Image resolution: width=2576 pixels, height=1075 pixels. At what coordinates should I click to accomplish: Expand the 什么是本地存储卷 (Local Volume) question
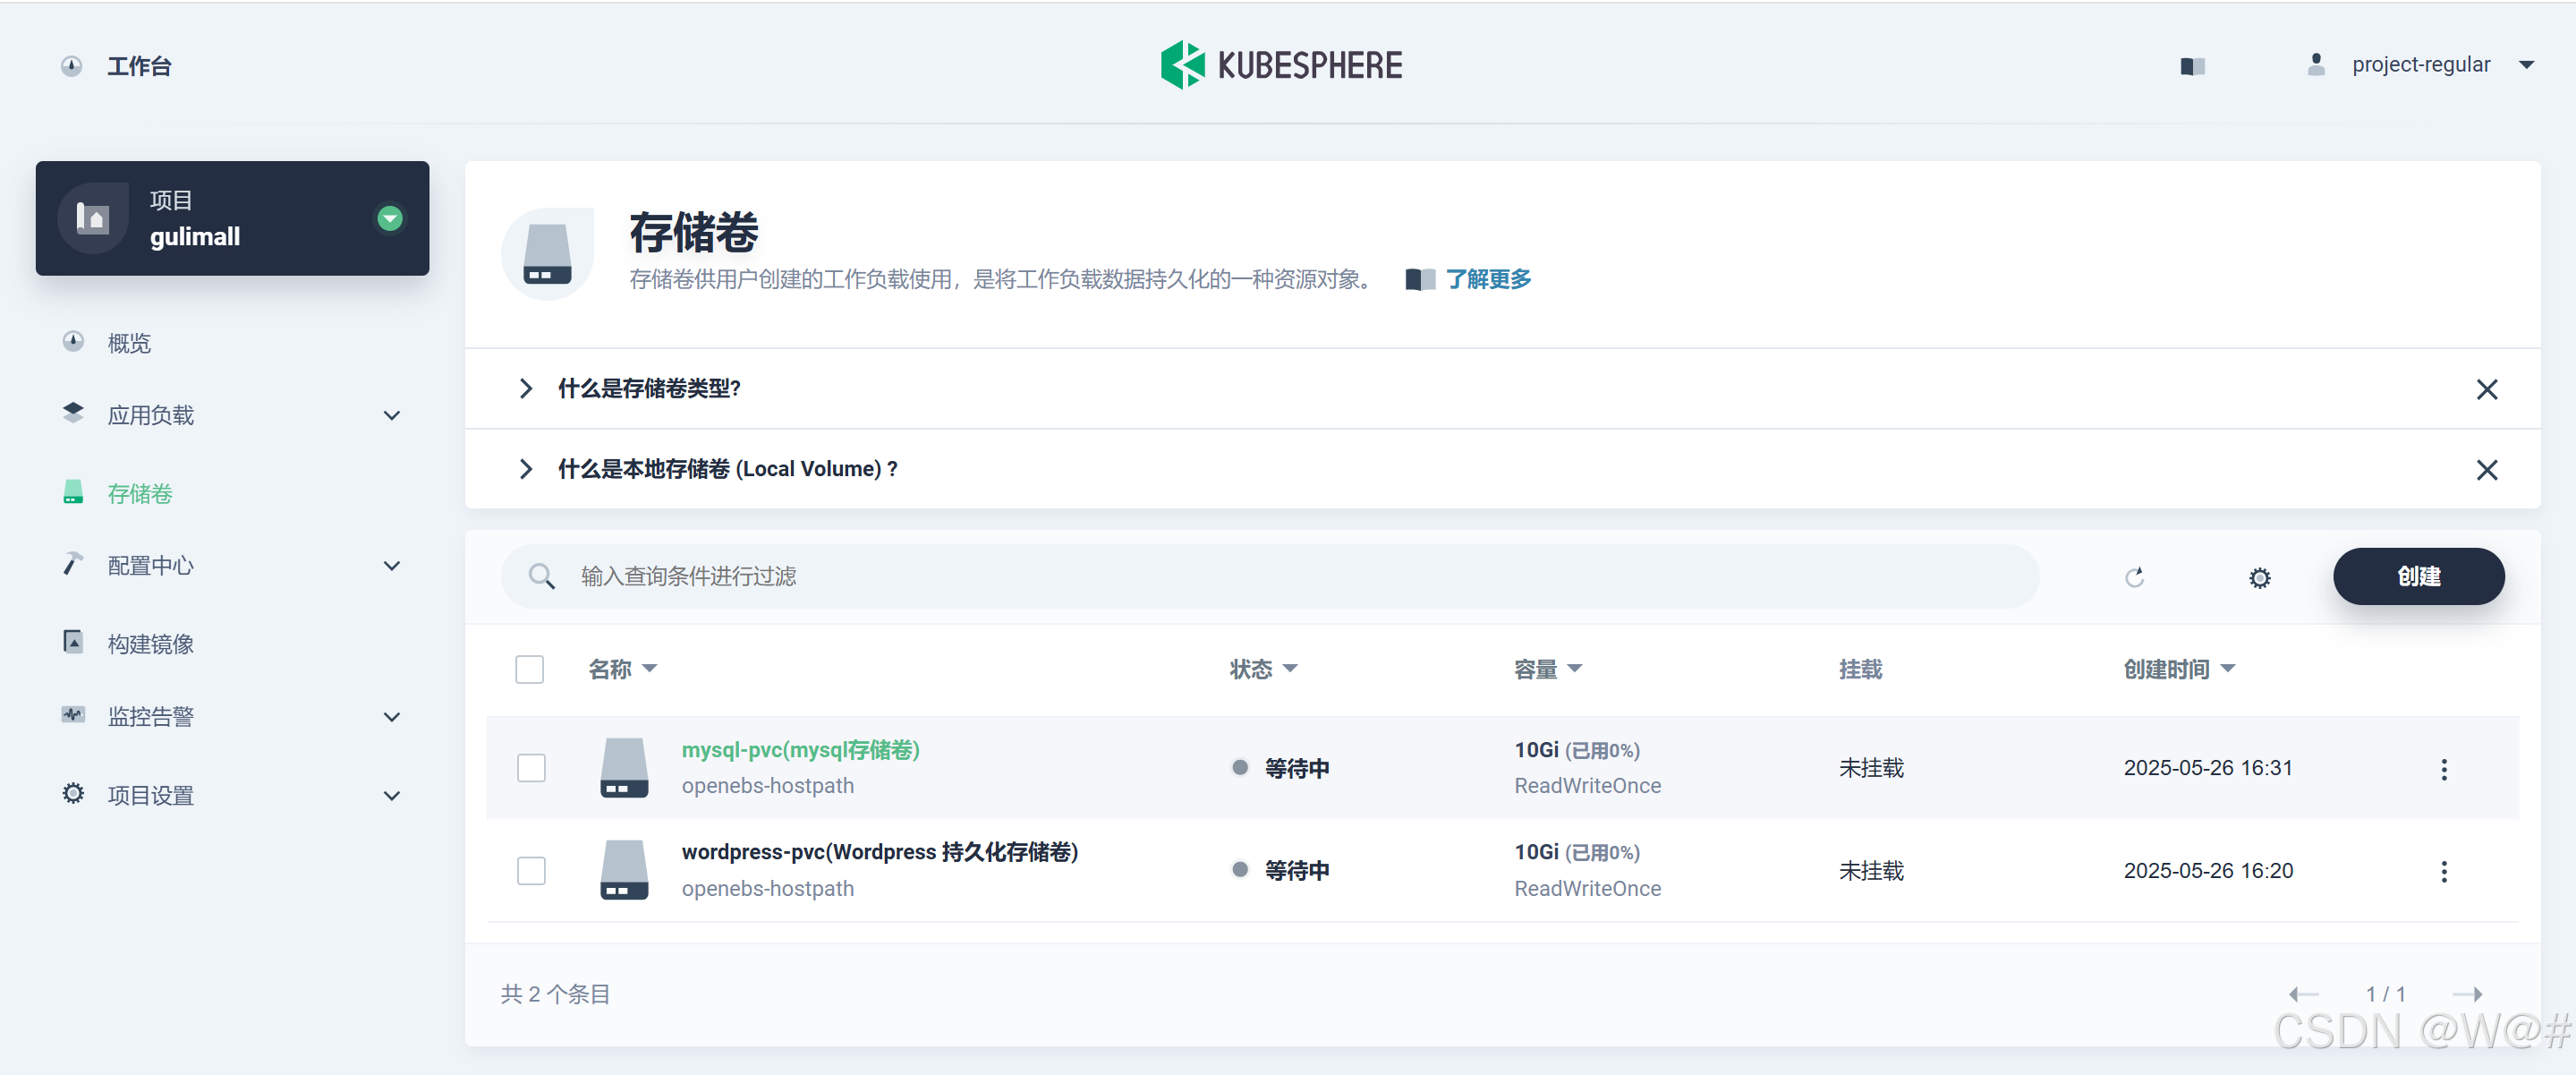click(x=525, y=469)
